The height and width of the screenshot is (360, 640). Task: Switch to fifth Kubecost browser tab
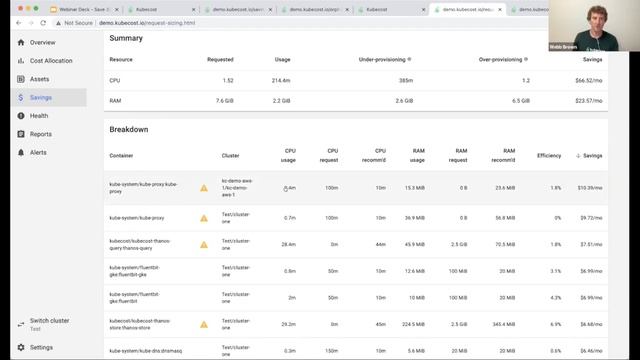391,9
